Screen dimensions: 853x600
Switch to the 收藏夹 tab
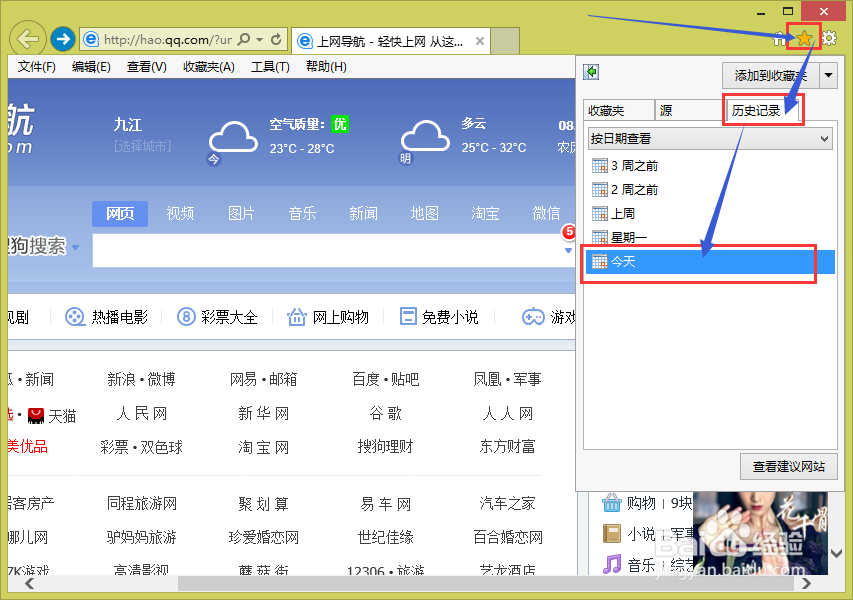(x=619, y=110)
